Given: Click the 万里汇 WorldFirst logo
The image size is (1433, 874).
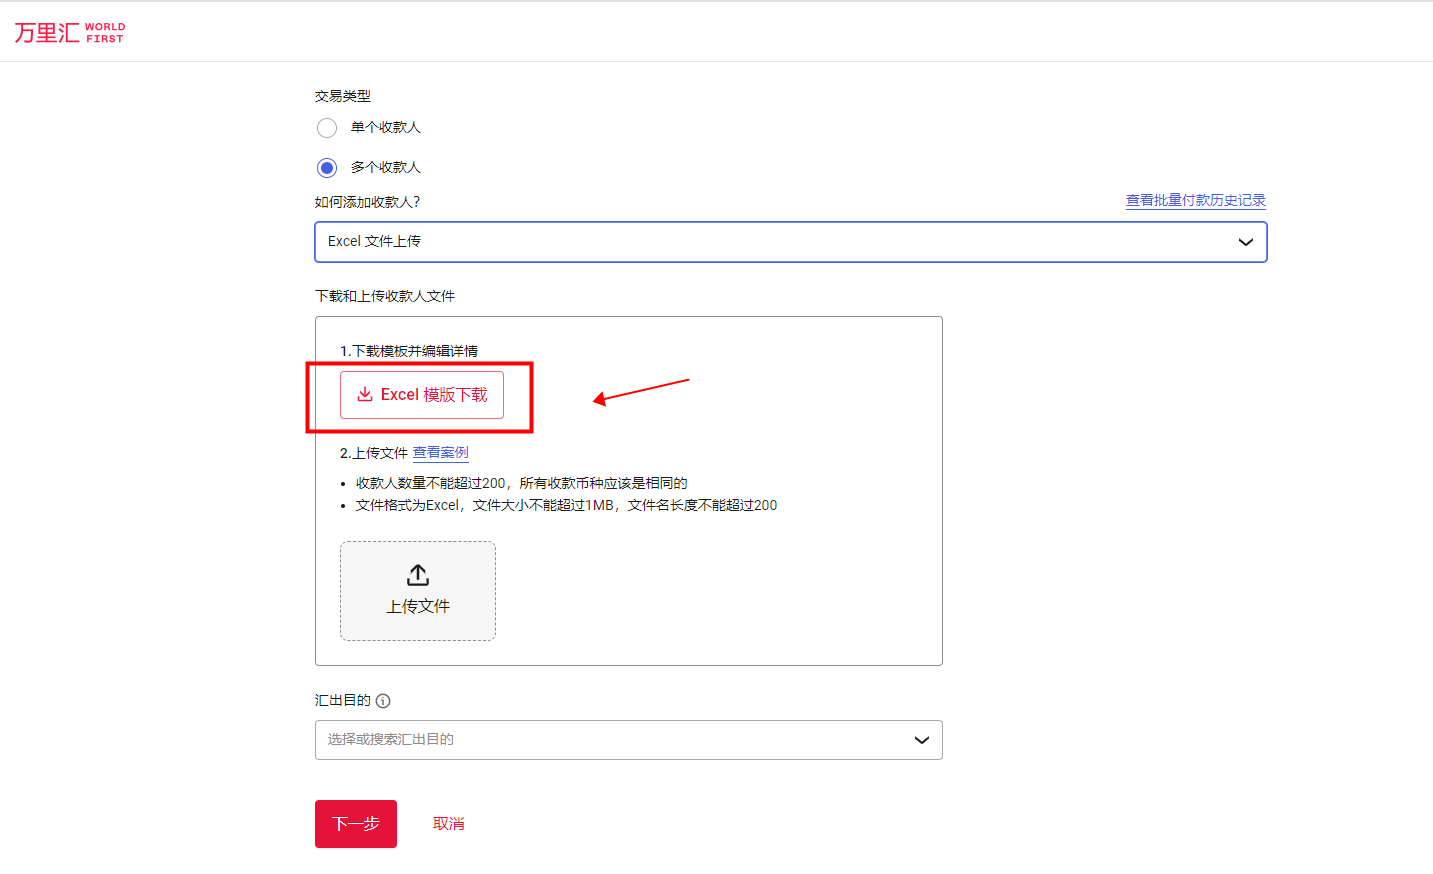Looking at the screenshot, I should pos(68,31).
